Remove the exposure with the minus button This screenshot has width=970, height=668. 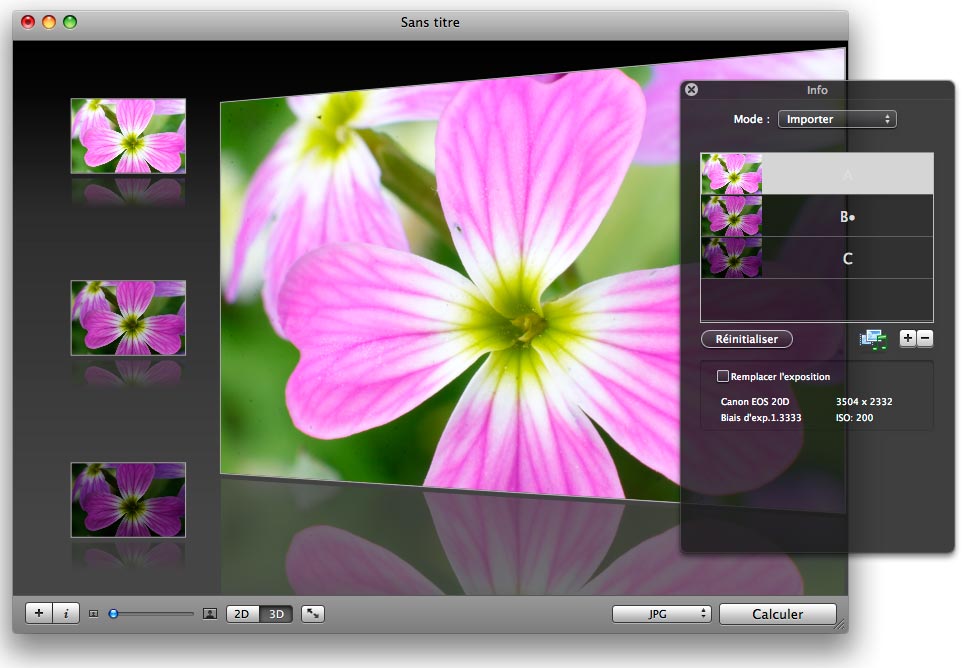925,338
